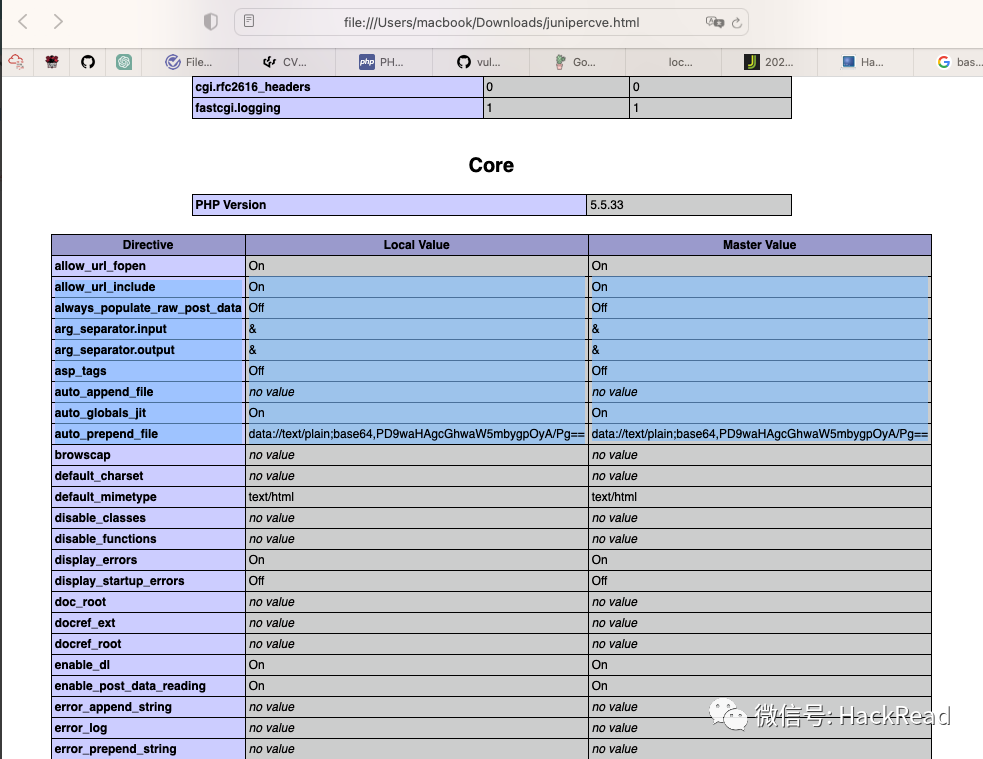
Task: Select the fastcgi.logging row label
Action: point(238,108)
